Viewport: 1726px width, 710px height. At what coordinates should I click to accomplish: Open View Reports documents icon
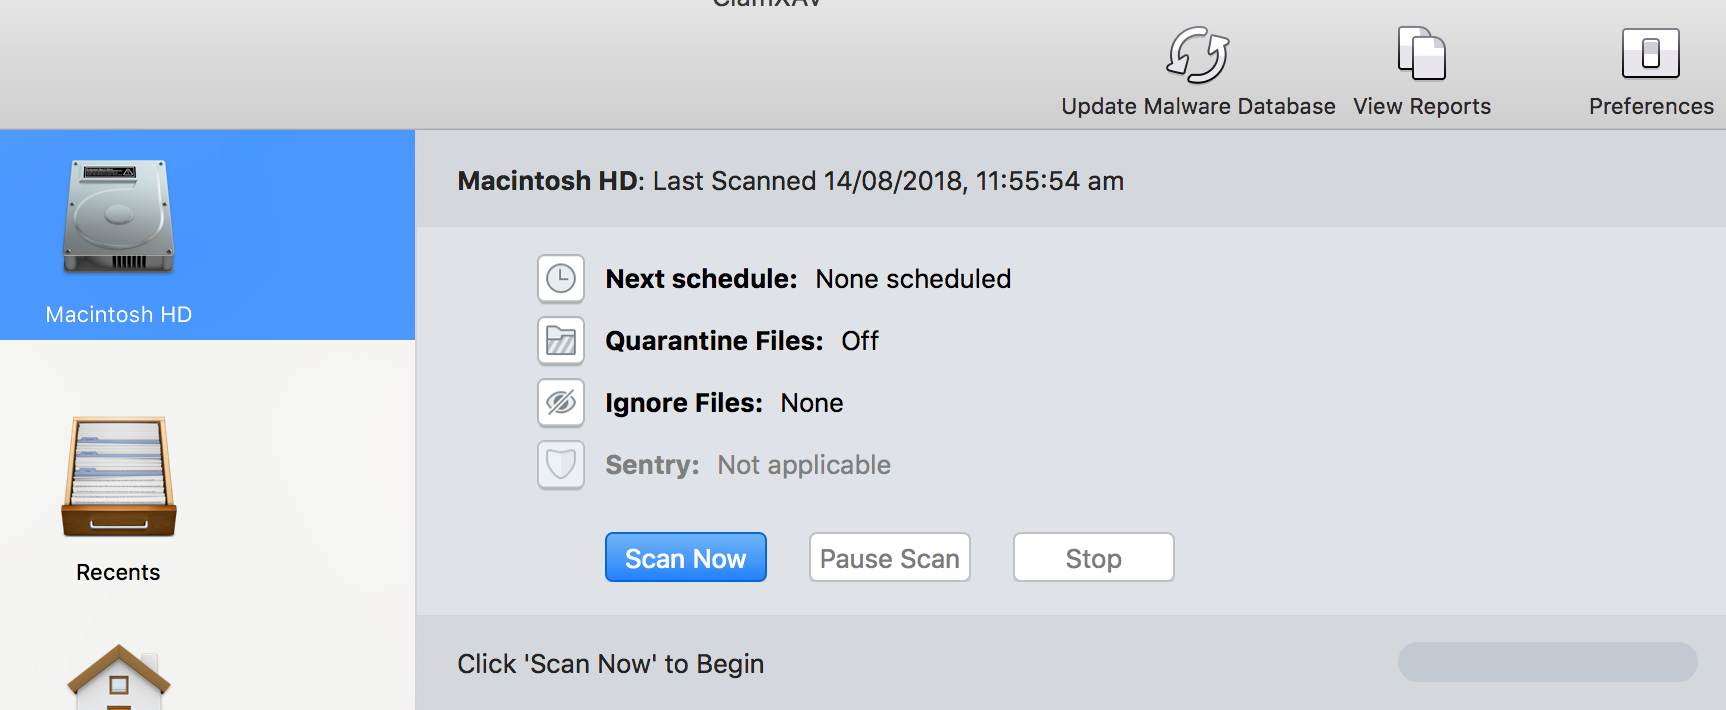(1421, 54)
